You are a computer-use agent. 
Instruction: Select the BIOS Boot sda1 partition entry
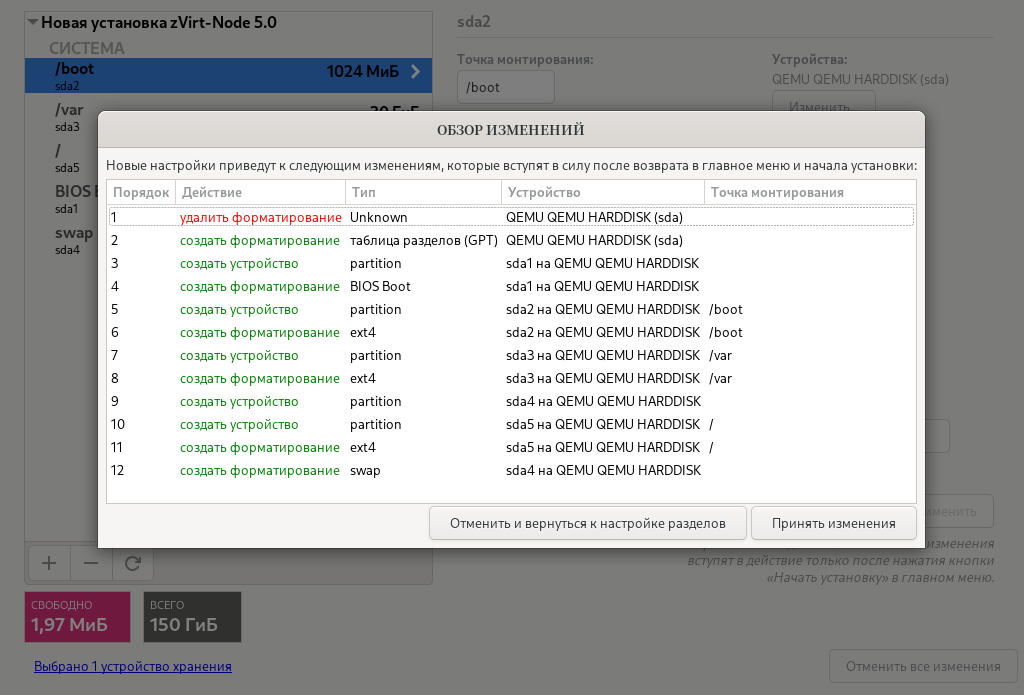click(x=61, y=199)
